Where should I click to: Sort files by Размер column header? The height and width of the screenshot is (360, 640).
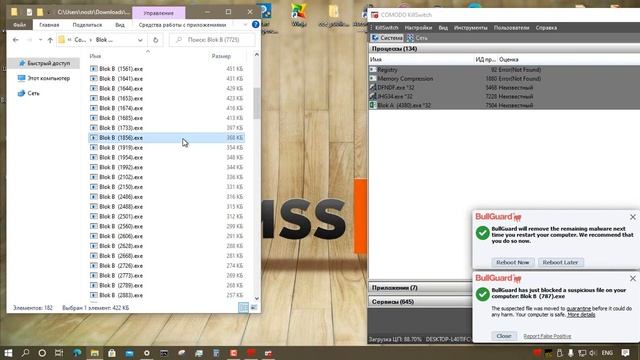click(221, 56)
